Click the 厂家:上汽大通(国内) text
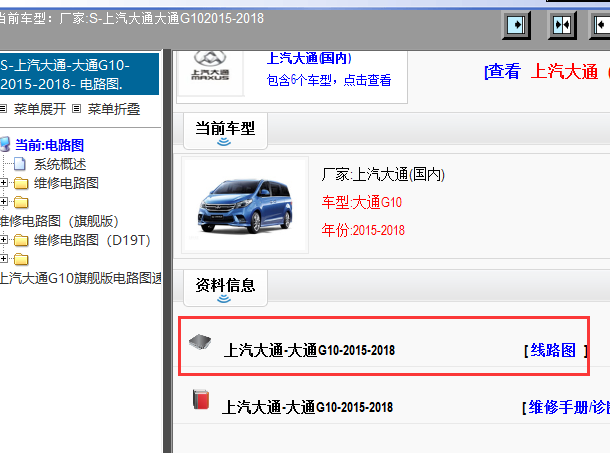 pos(383,174)
